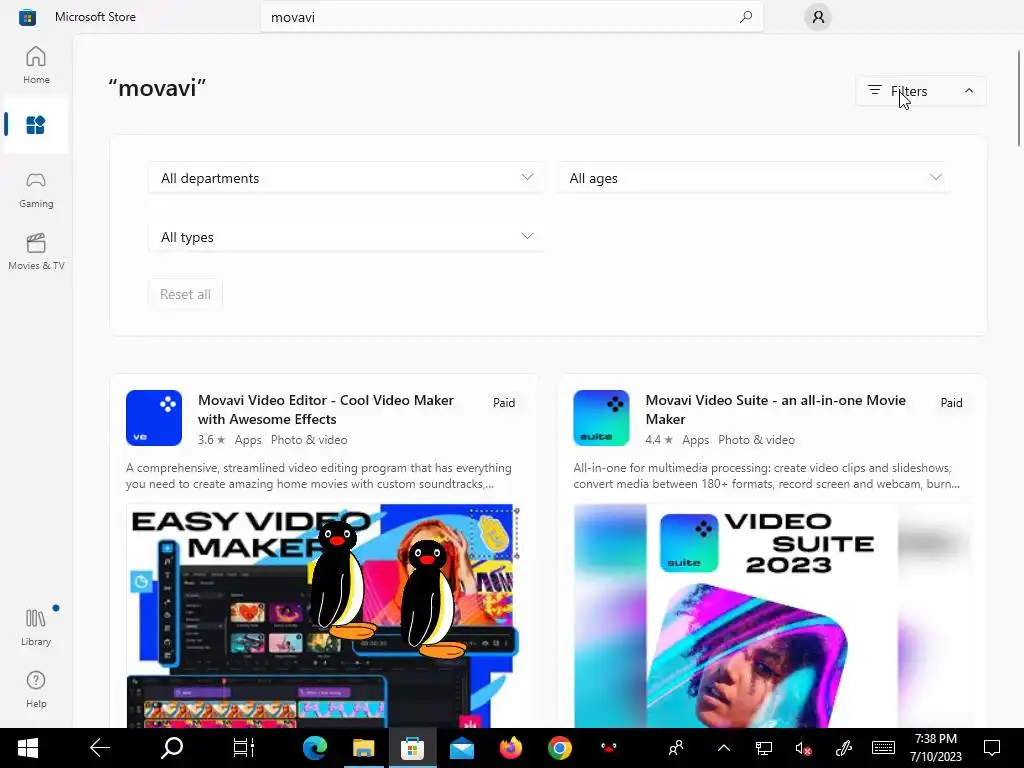Click the Movavi Video Editor app icon
The height and width of the screenshot is (768, 1024).
click(x=154, y=418)
